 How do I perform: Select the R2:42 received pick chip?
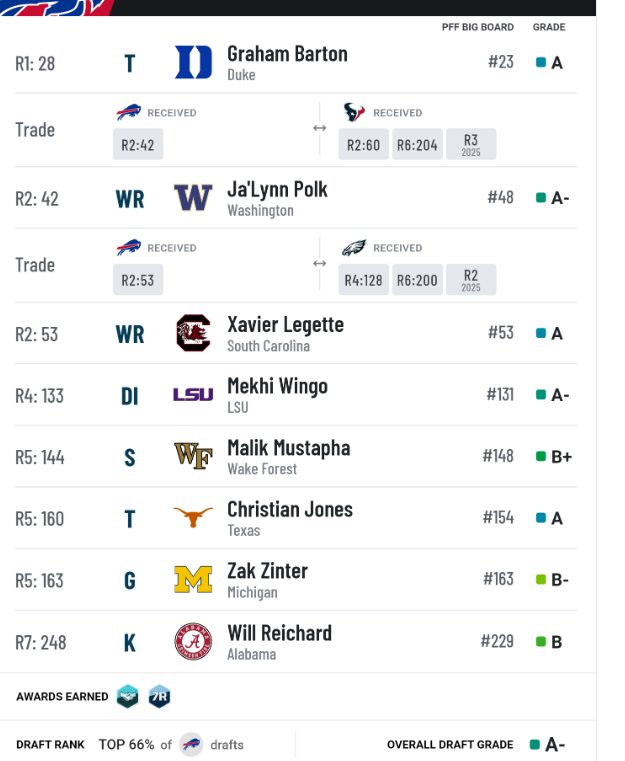click(x=138, y=144)
